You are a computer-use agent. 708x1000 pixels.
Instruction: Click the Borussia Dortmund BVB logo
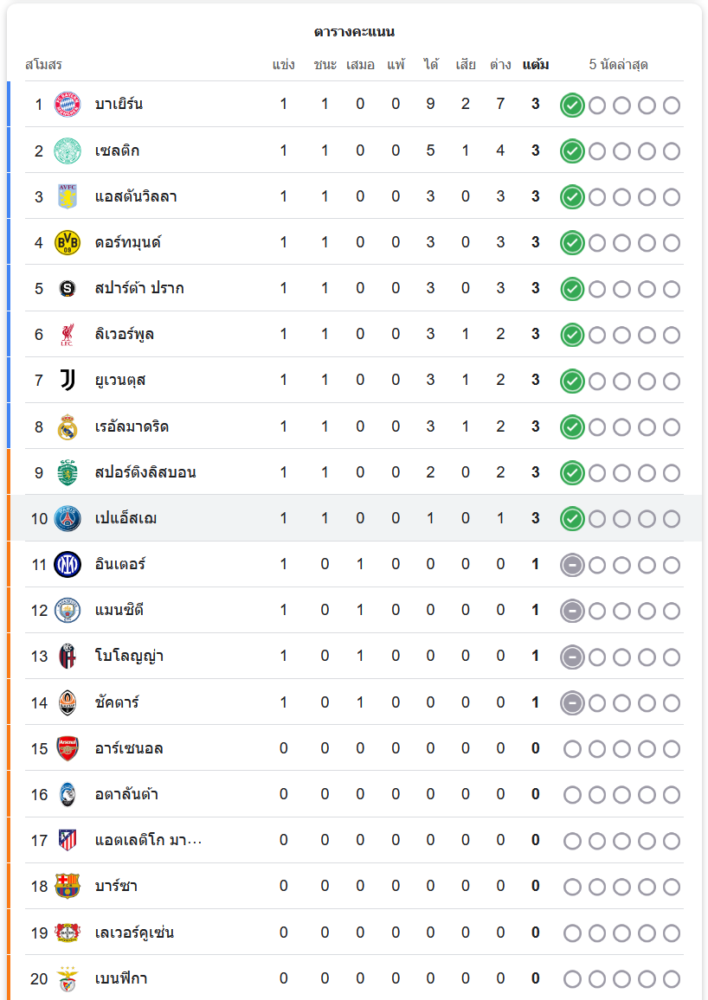click(x=67, y=242)
